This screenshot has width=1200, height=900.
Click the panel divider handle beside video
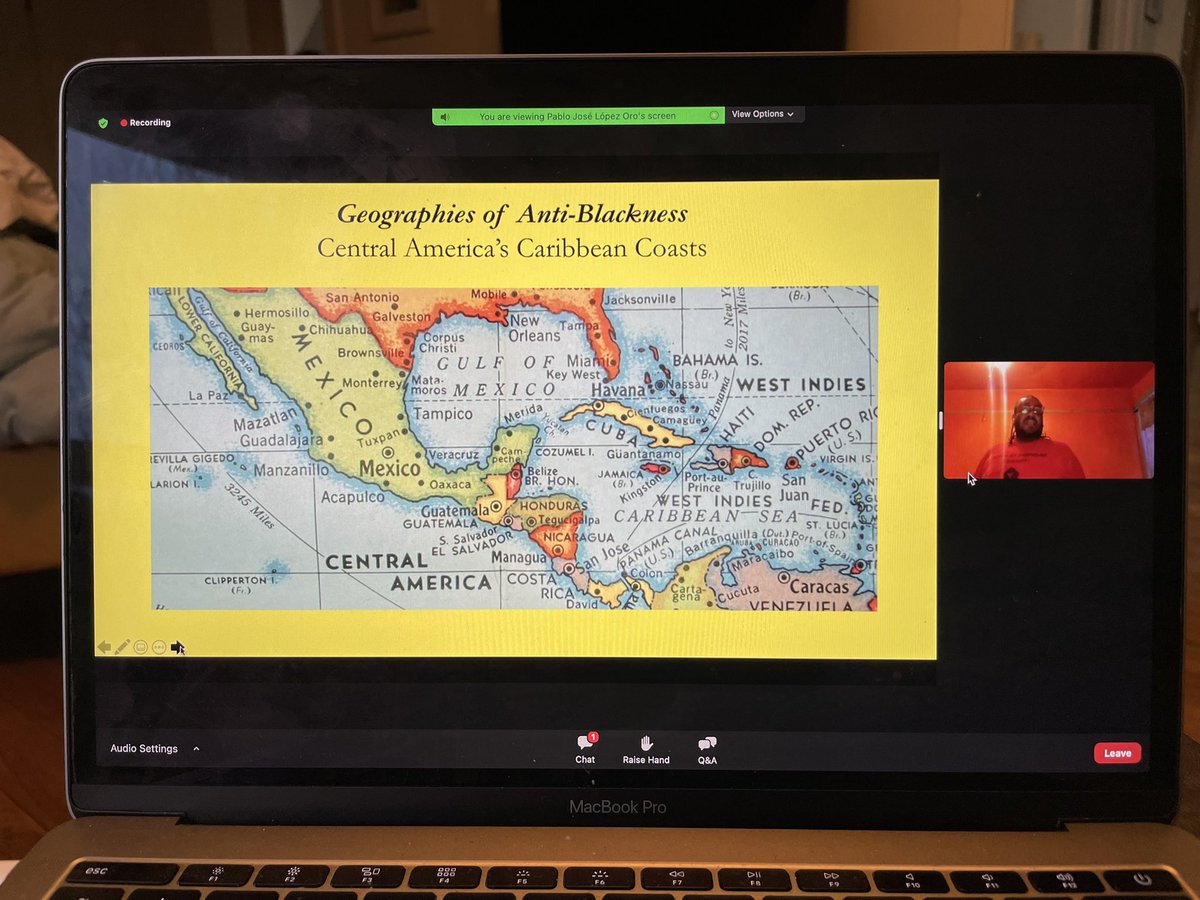(x=939, y=420)
